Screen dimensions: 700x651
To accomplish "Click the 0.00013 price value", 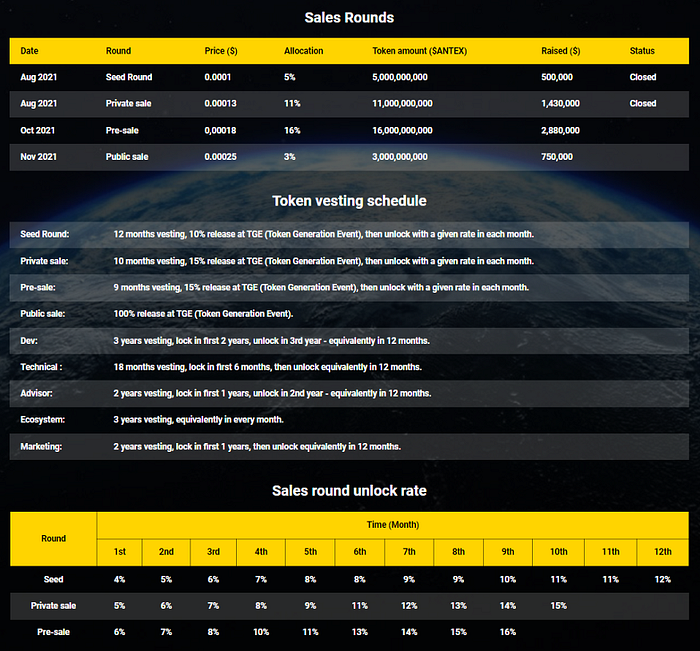I will click(221, 104).
